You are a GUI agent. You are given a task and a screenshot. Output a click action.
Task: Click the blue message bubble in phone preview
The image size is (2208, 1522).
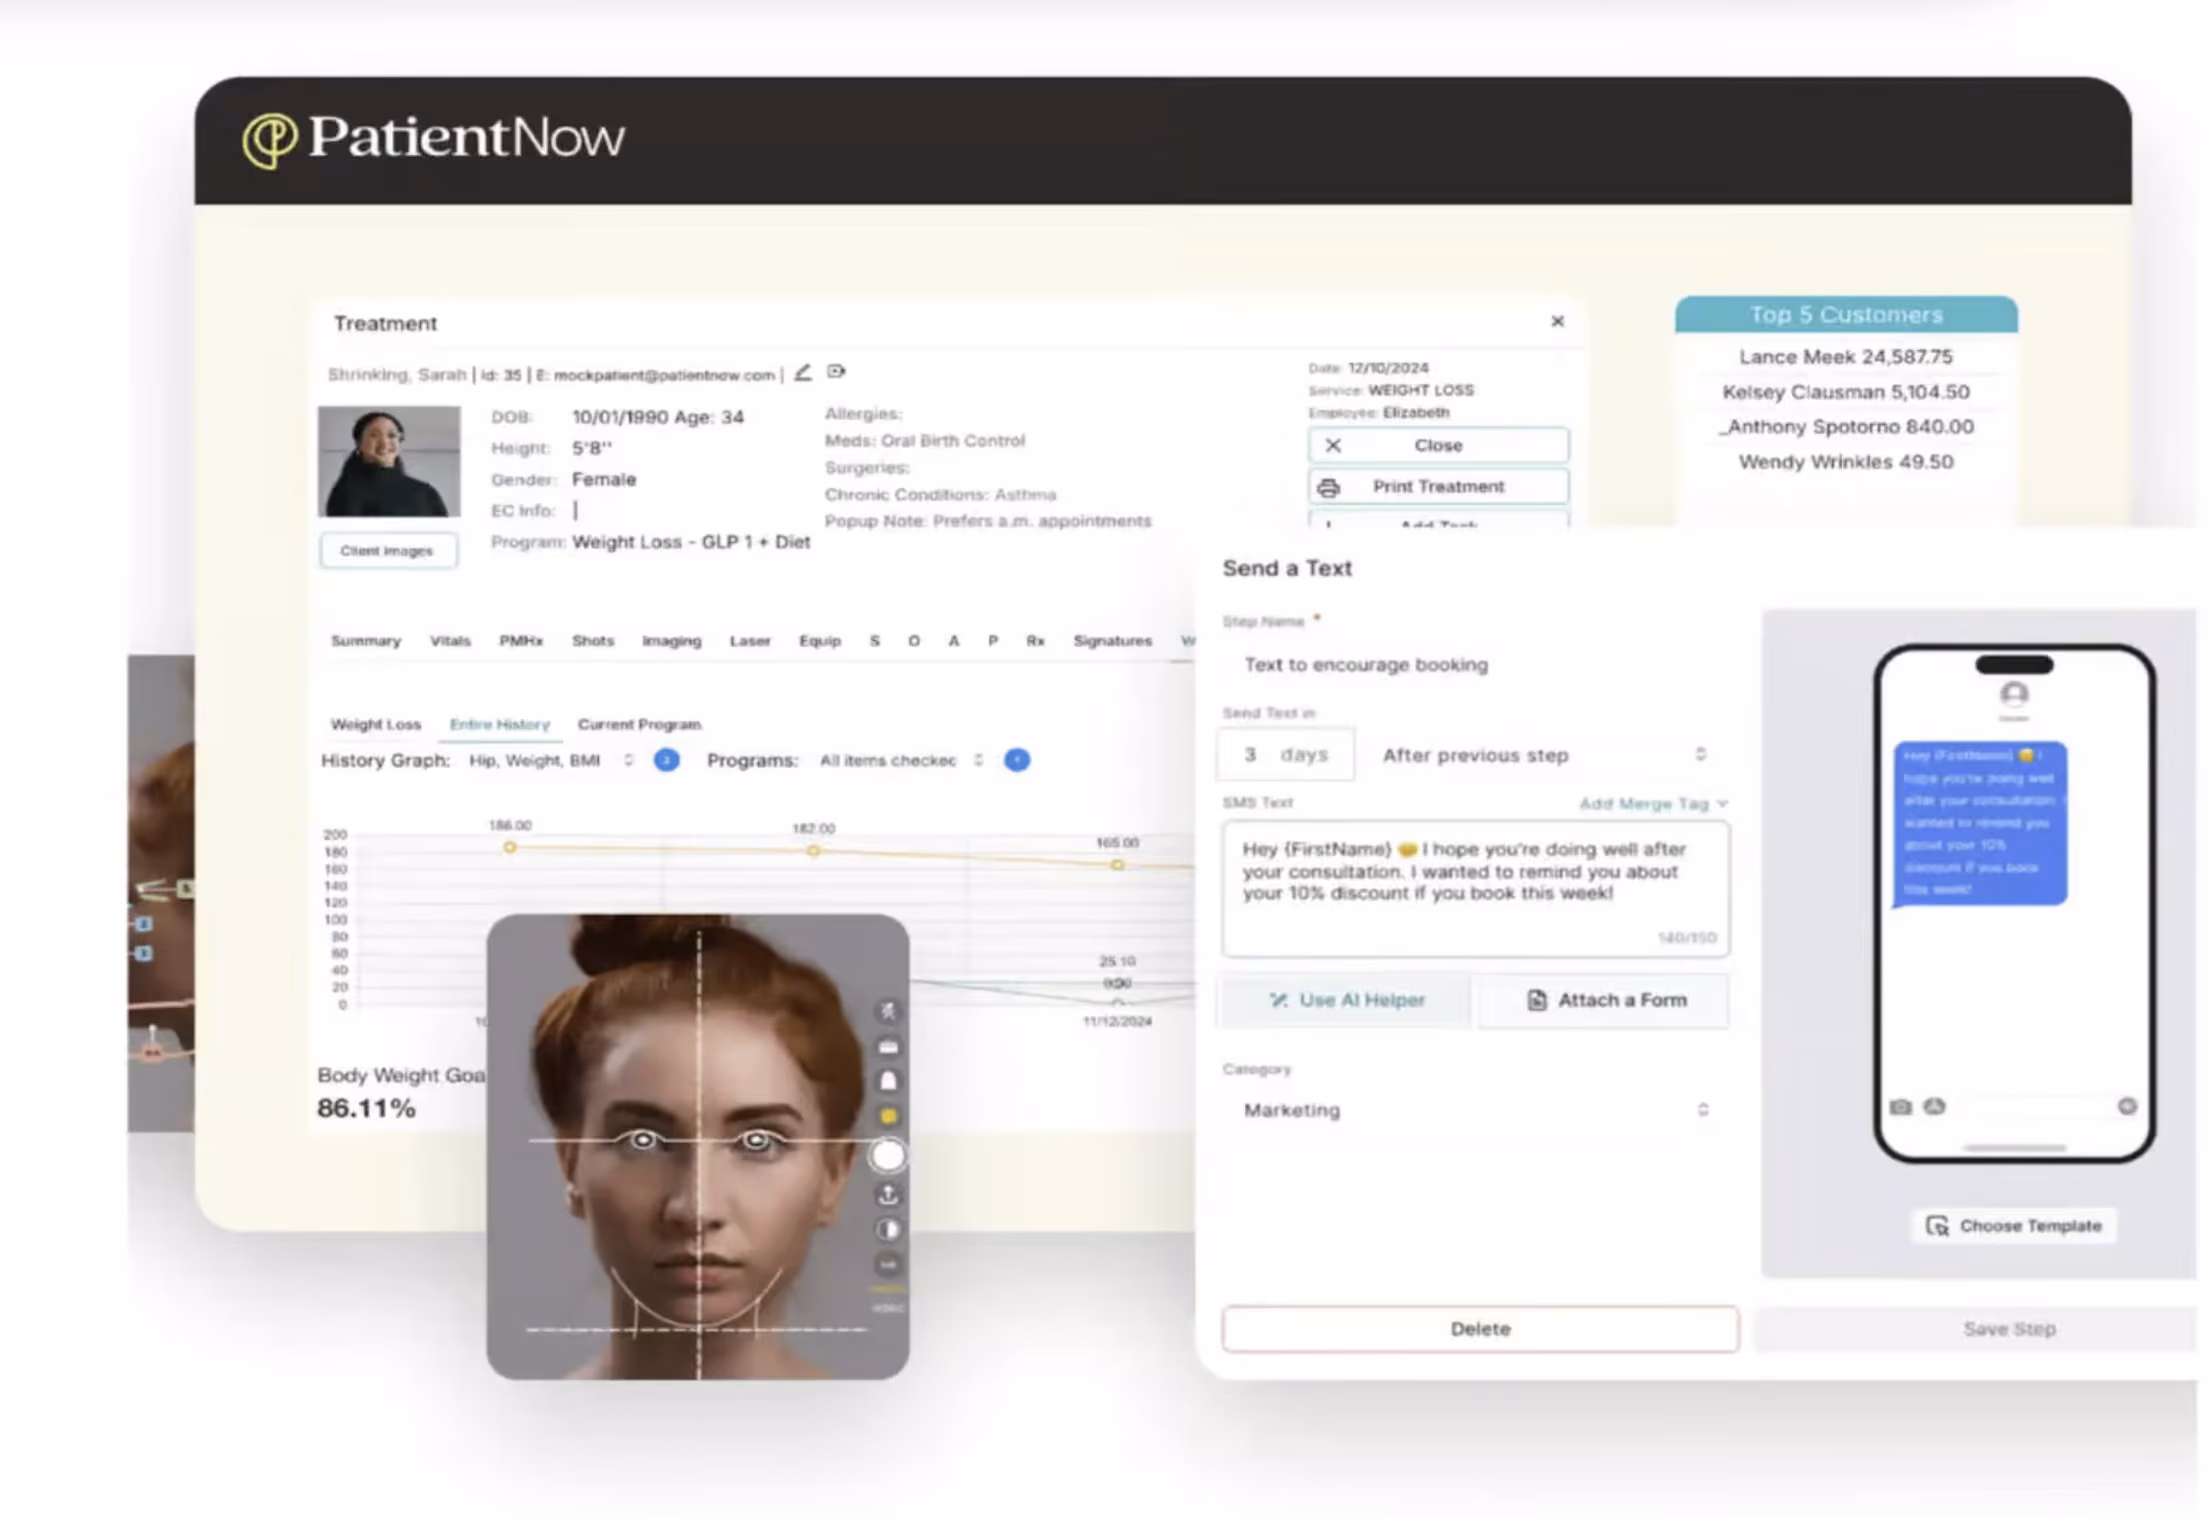1980,823
